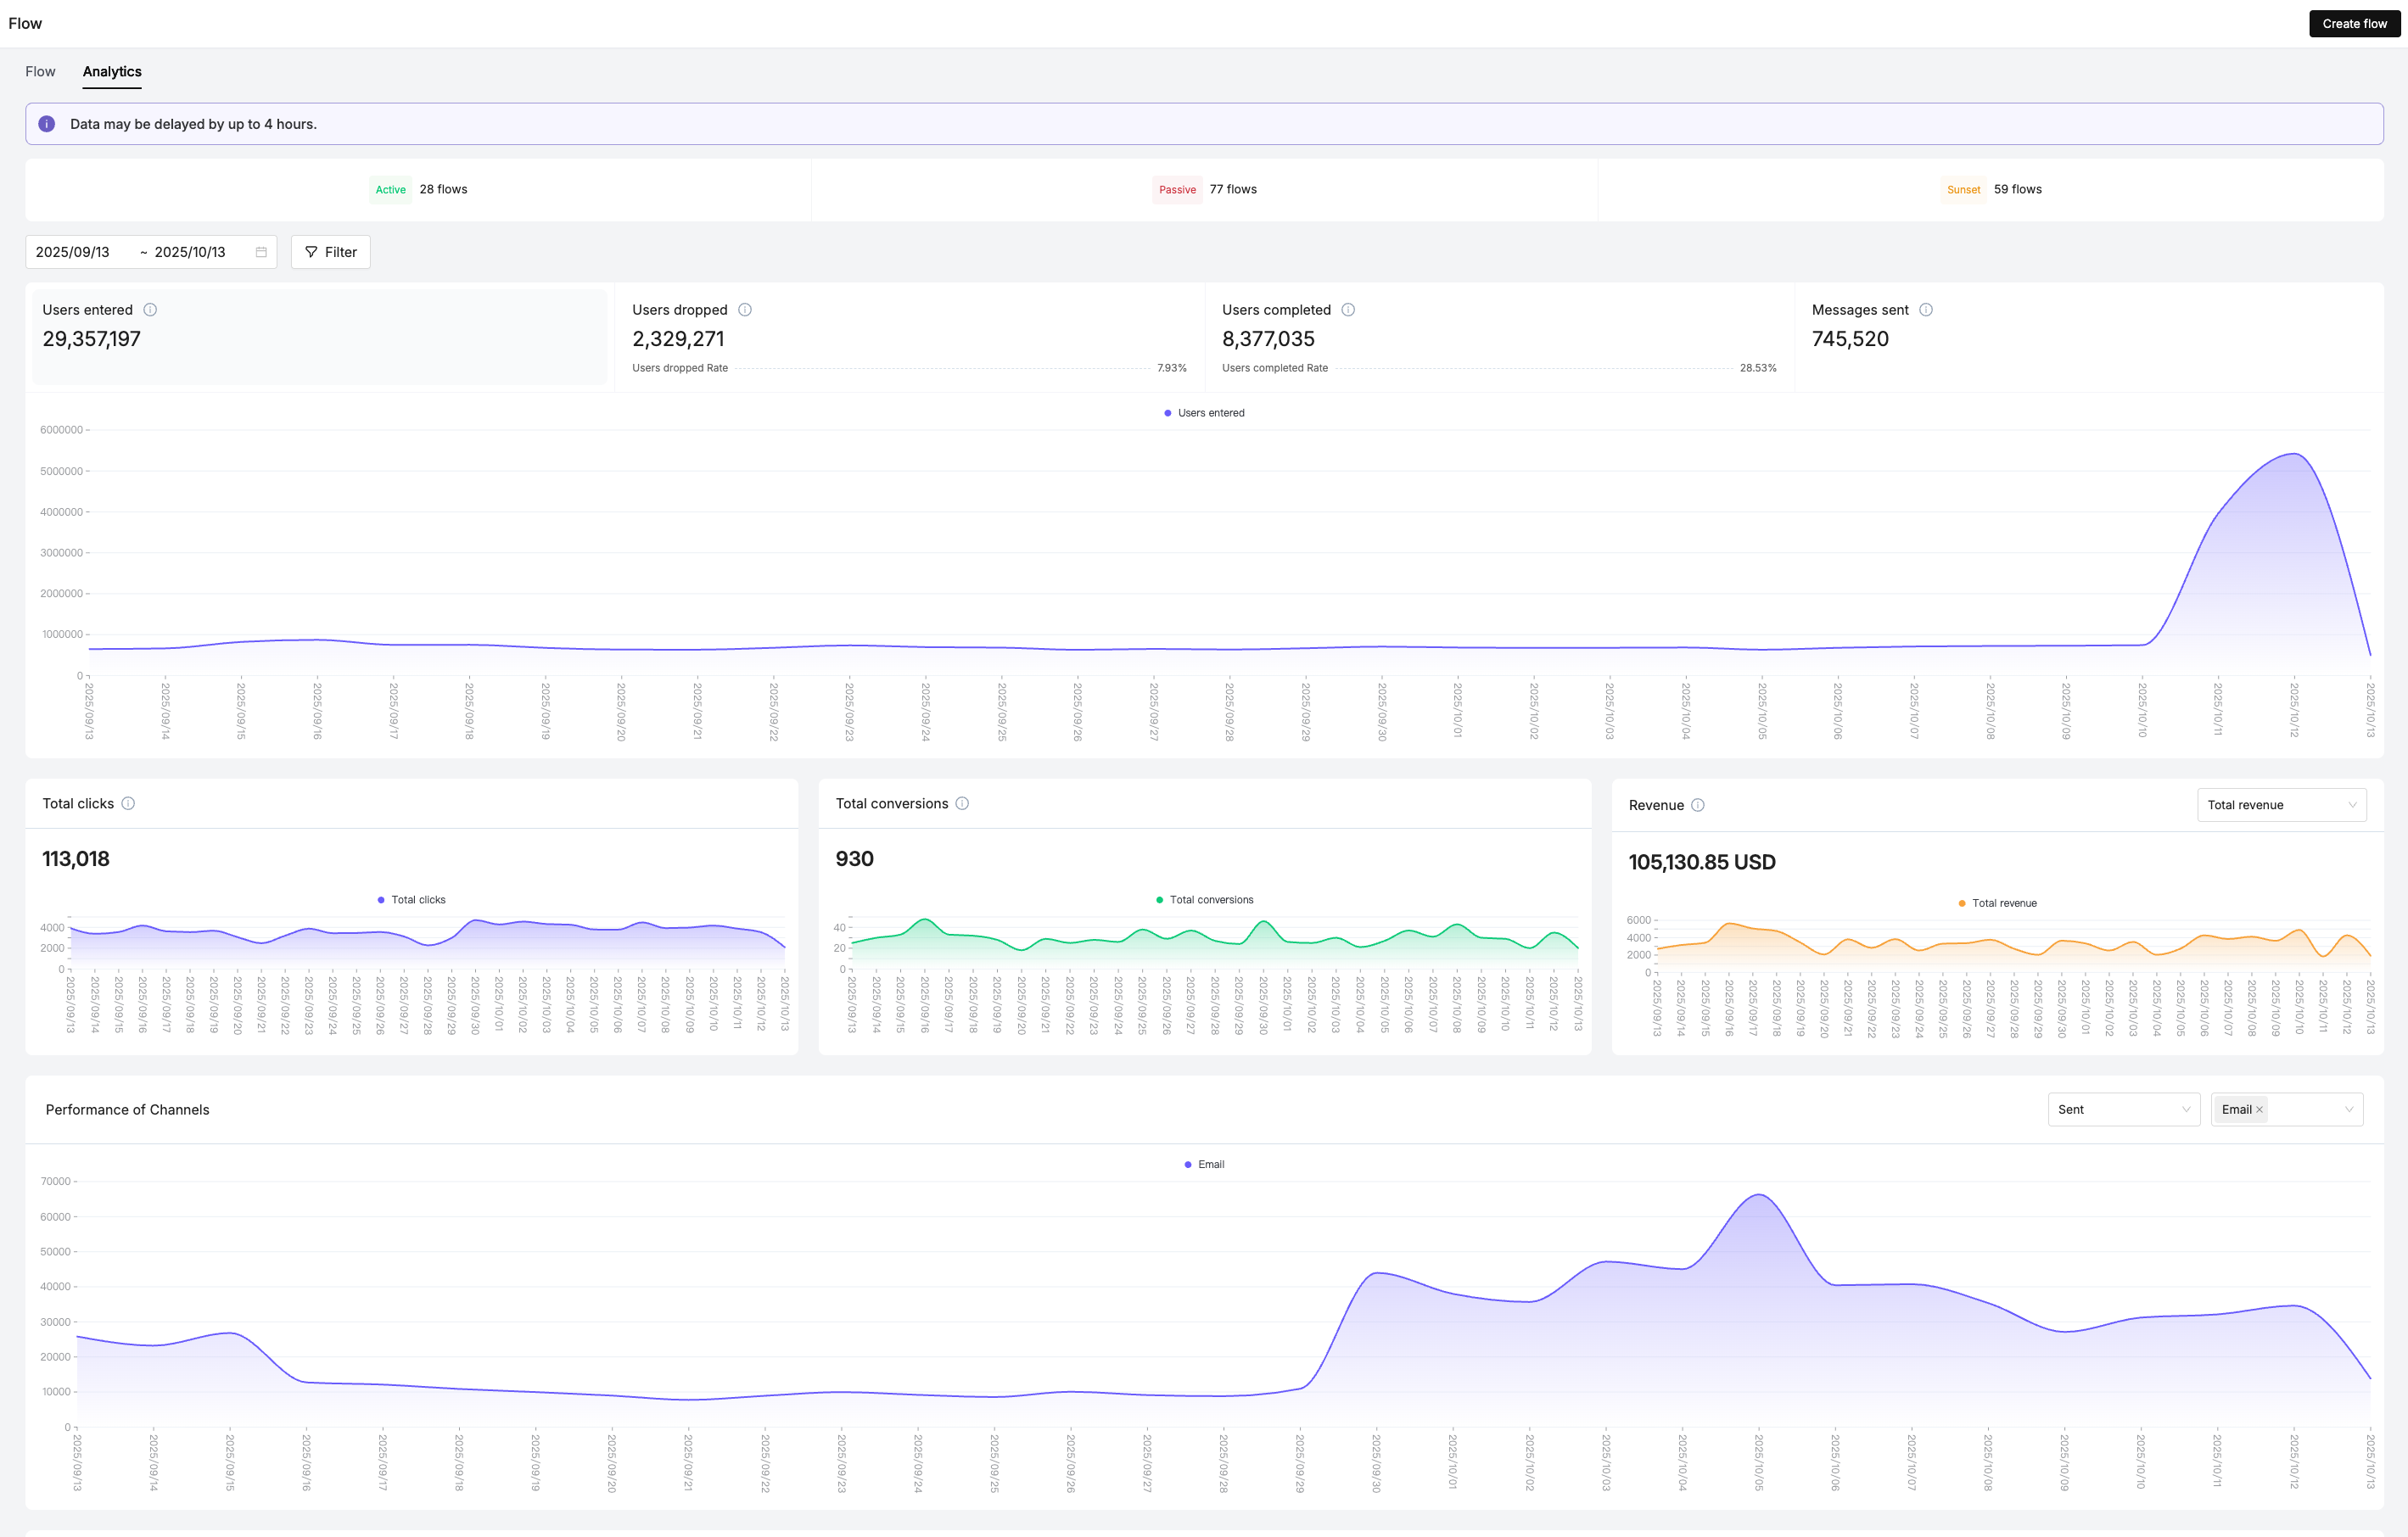The image size is (2408, 1537).
Task: Click the start date 2025/09/13 field
Action: pos(73,252)
